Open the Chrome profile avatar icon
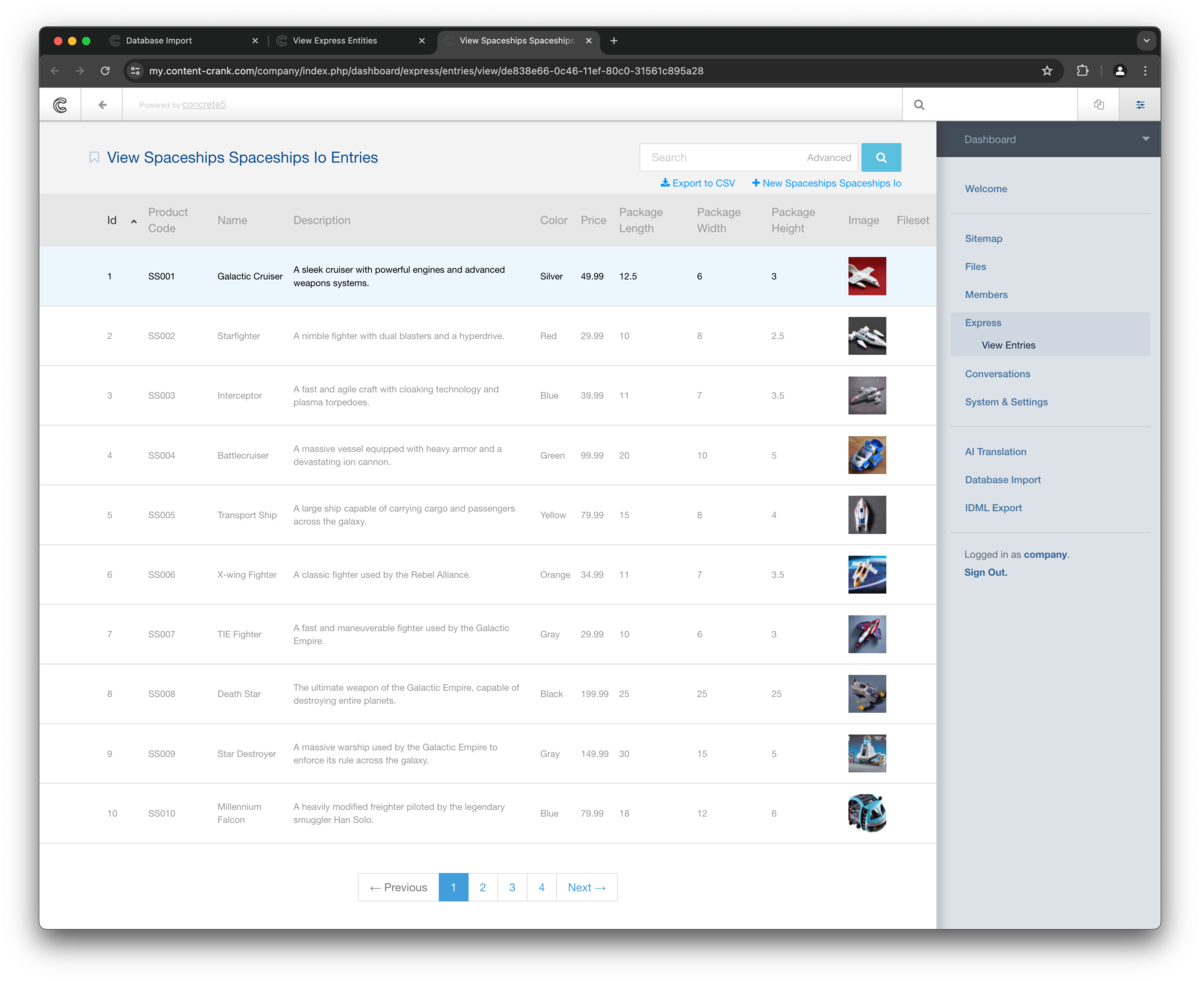Image resolution: width=1200 pixels, height=981 pixels. [x=1120, y=71]
